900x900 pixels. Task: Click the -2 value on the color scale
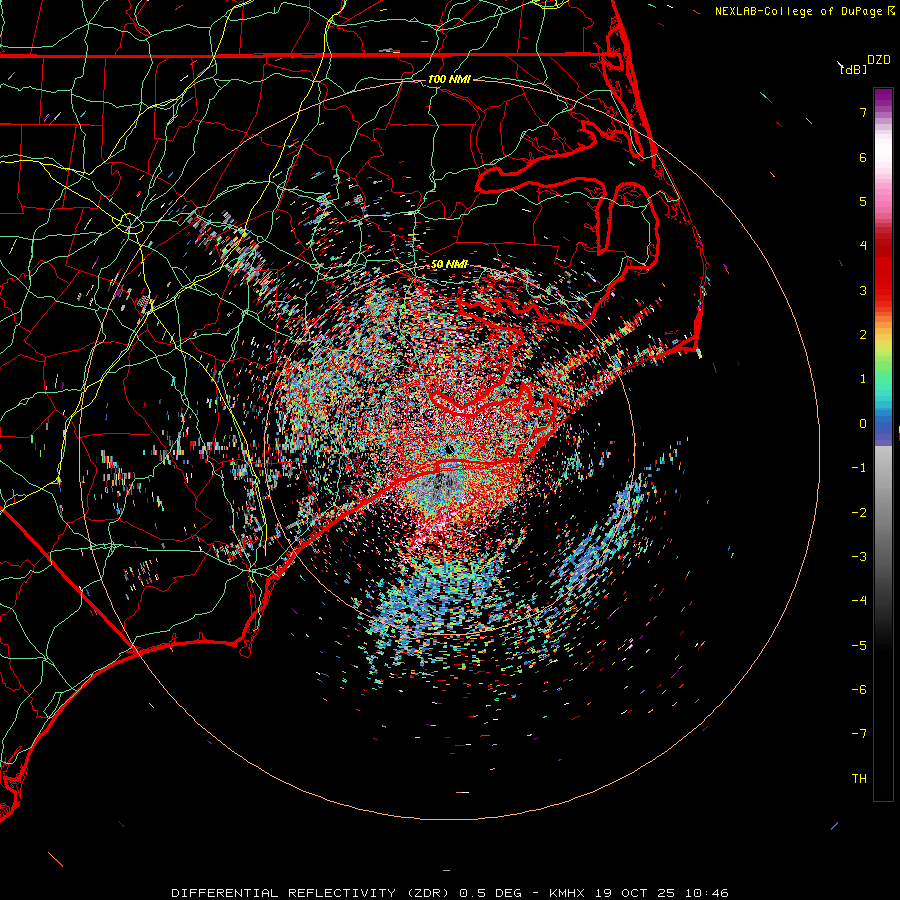click(859, 513)
